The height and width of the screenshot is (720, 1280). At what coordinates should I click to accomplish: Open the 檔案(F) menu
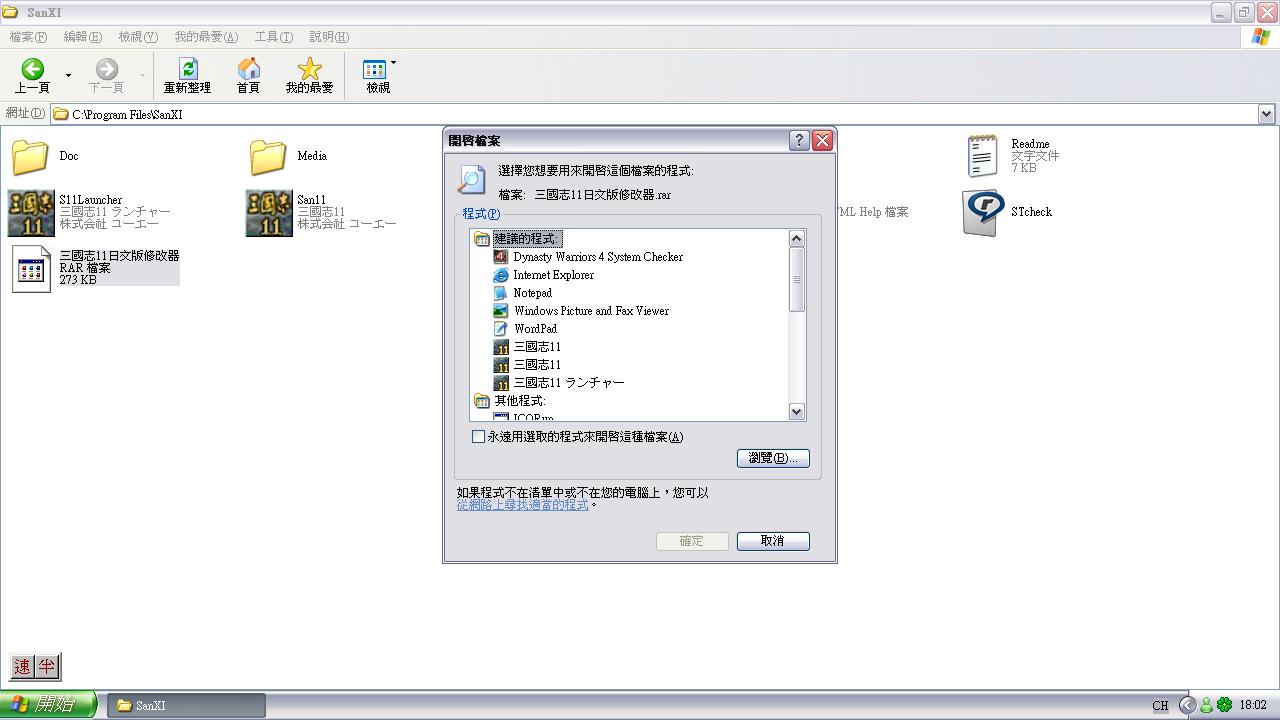[28, 37]
